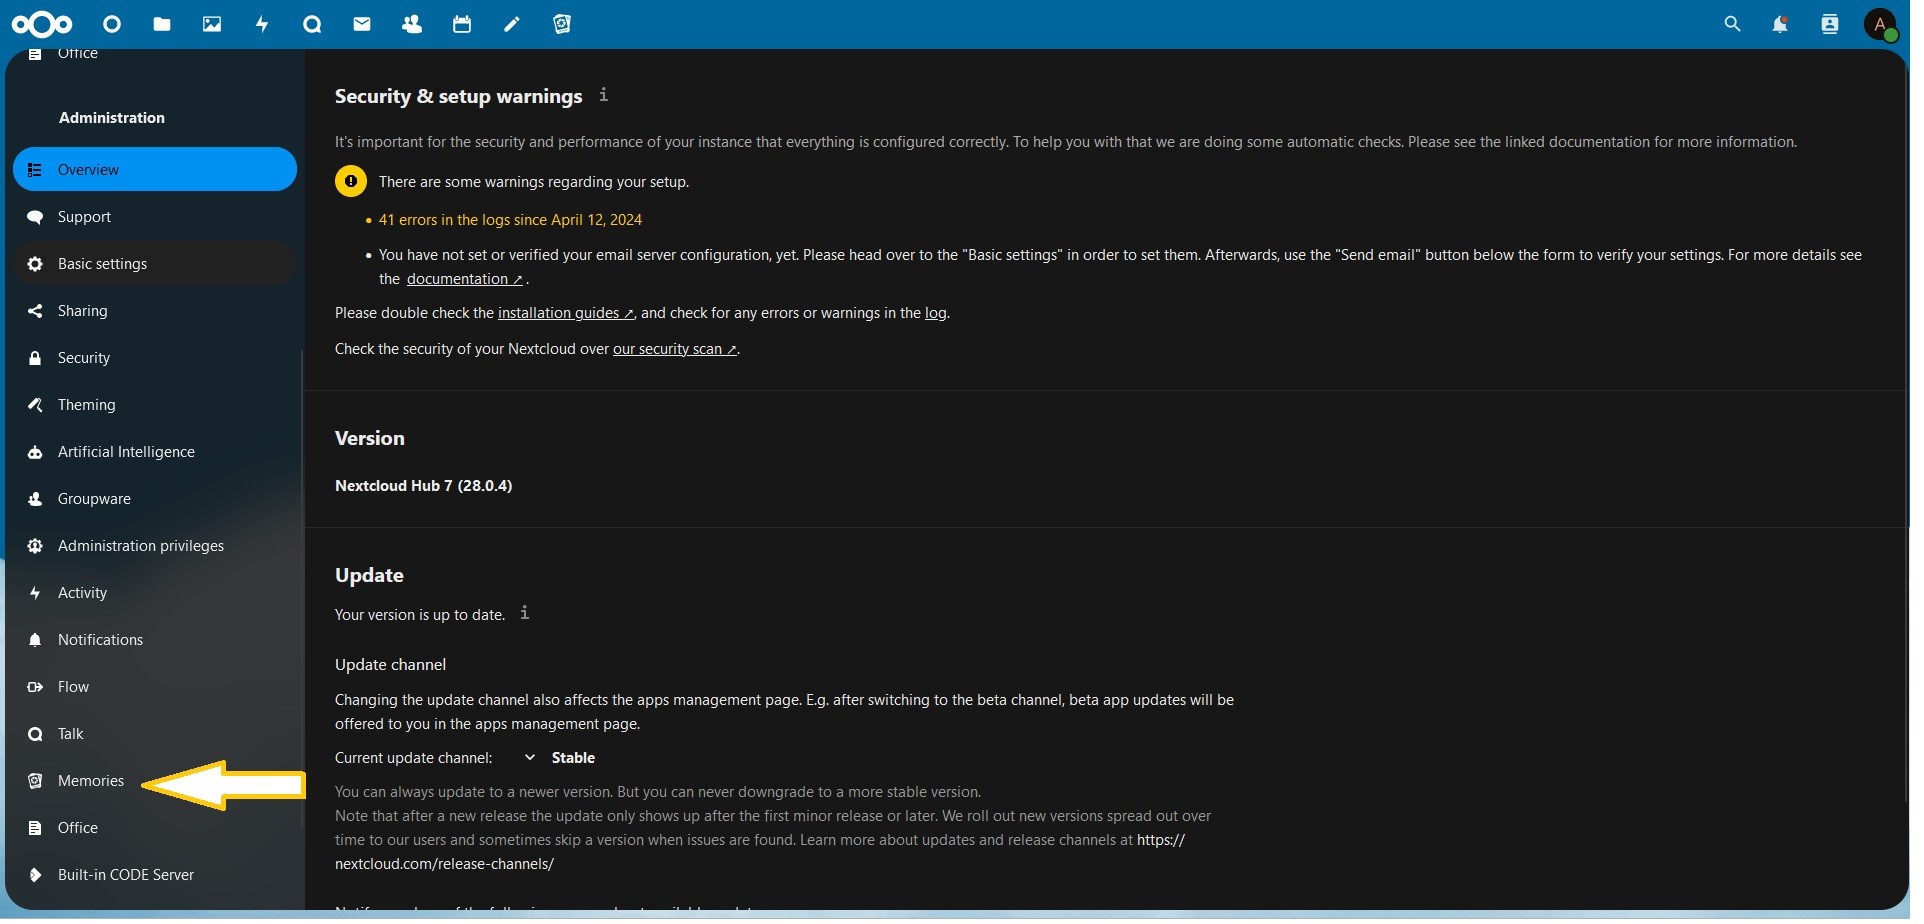1924x924 pixels.
Task: Open the Activity lightning bolt icon
Action: click(x=265, y=24)
